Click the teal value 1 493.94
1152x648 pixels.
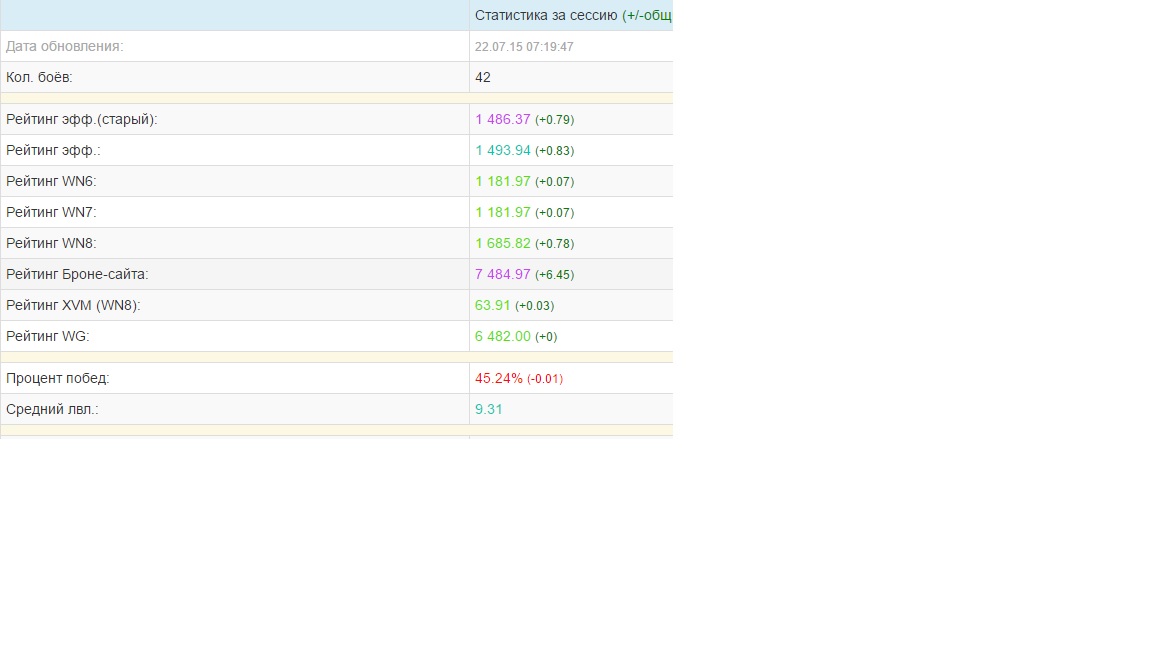click(503, 150)
